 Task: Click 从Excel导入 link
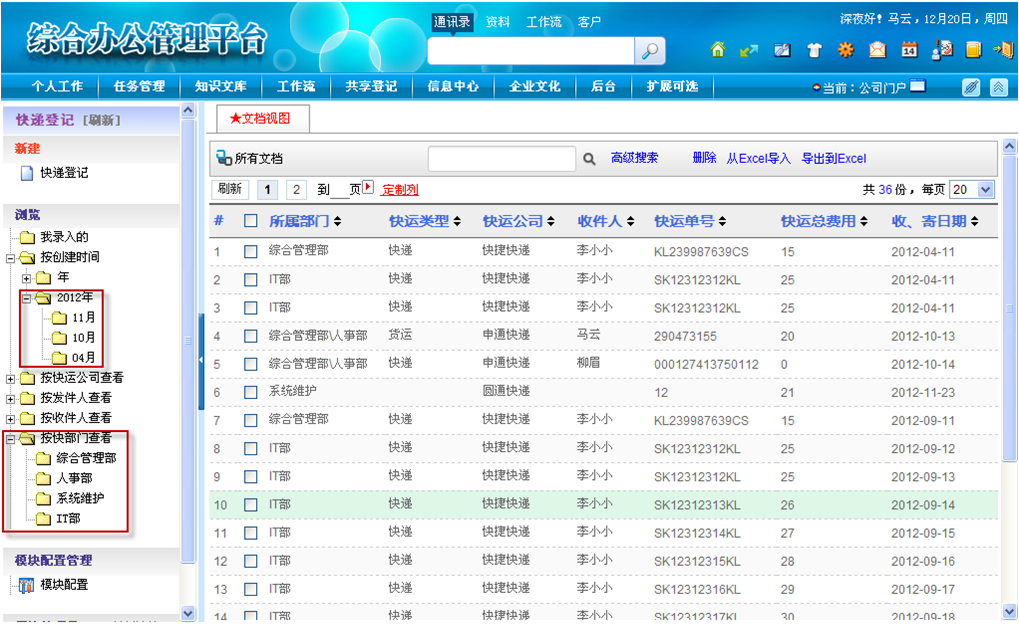click(758, 159)
